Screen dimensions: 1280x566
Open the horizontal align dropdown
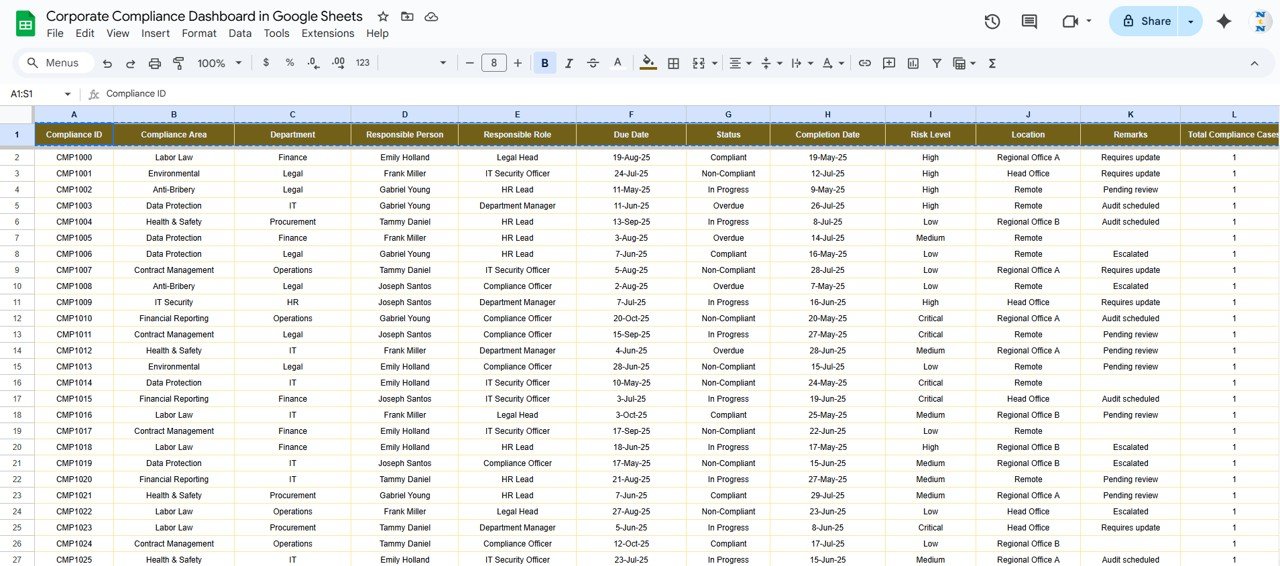pos(739,63)
